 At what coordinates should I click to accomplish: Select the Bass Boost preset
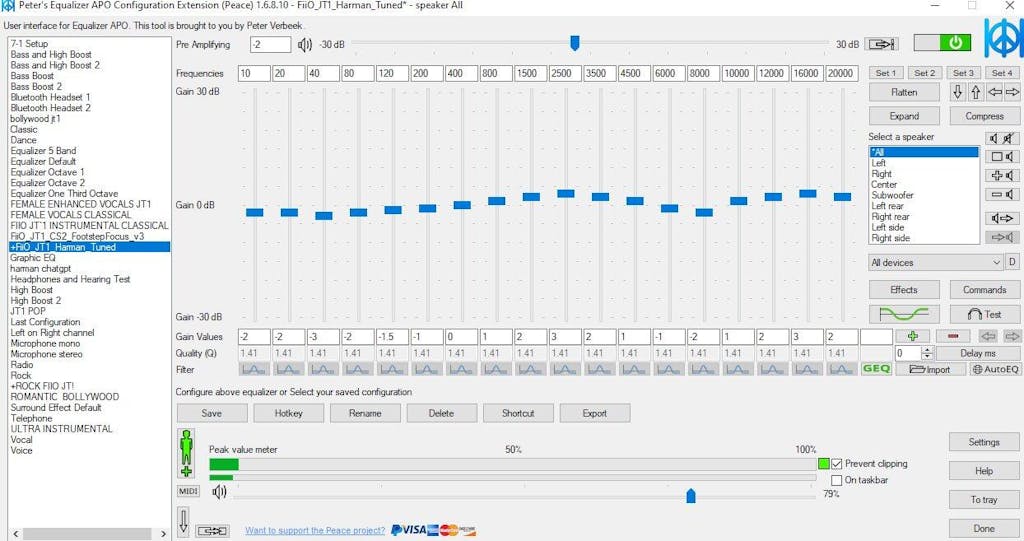(32, 76)
